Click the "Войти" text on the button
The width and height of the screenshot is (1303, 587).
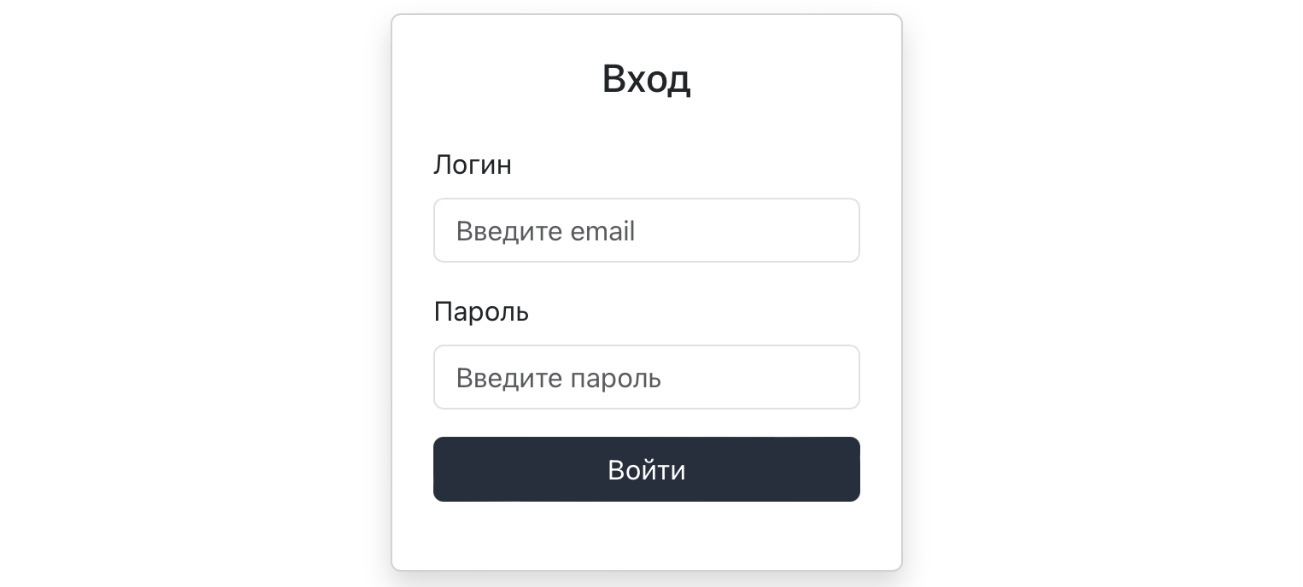tap(646, 470)
